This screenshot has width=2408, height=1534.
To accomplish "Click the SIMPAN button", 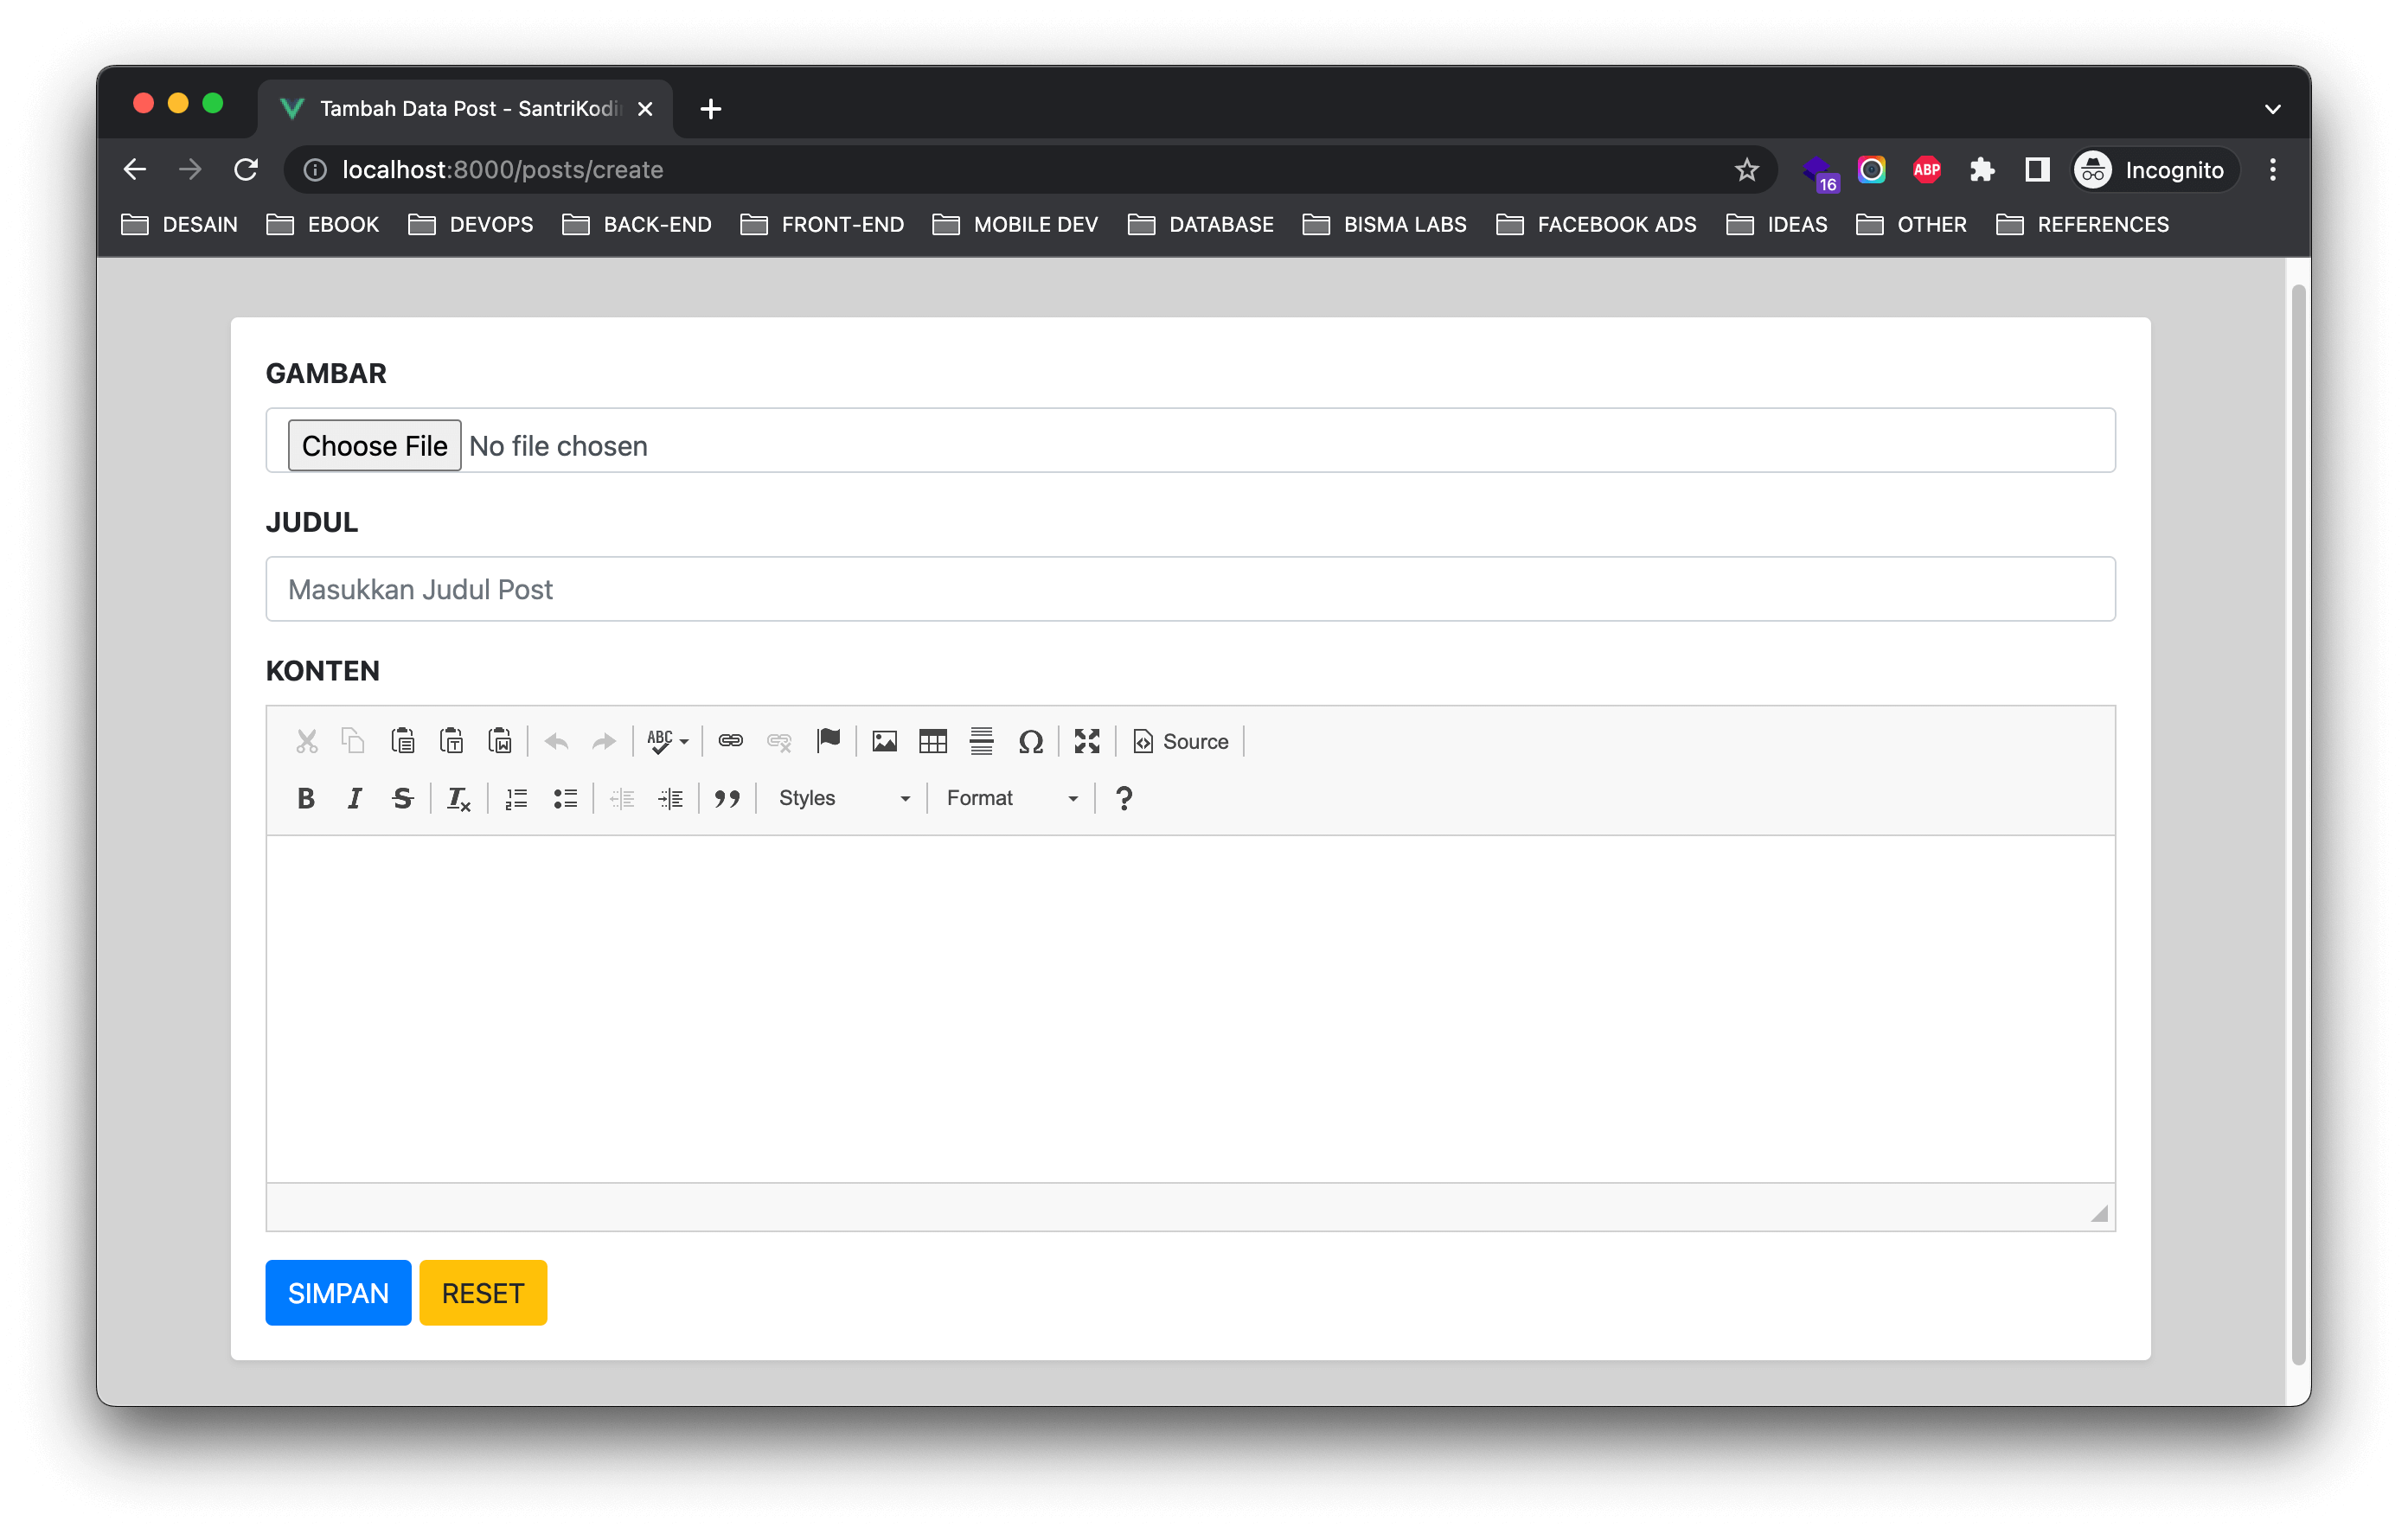I will (x=338, y=1292).
